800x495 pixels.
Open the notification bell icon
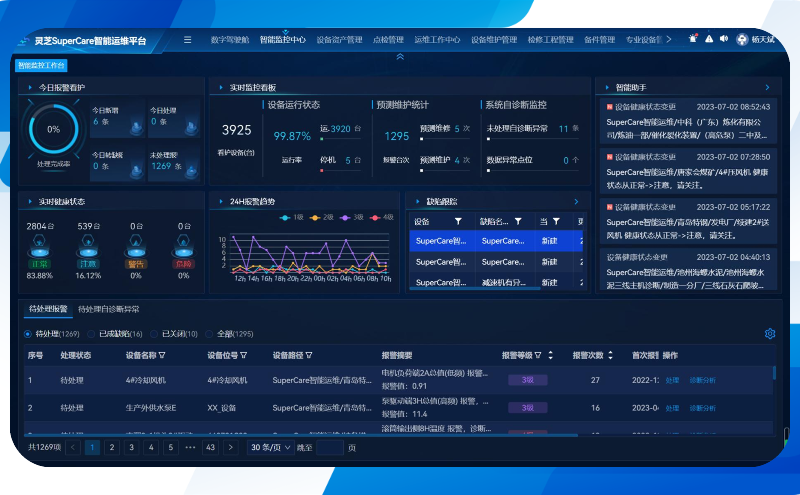pyautogui.click(x=693, y=39)
